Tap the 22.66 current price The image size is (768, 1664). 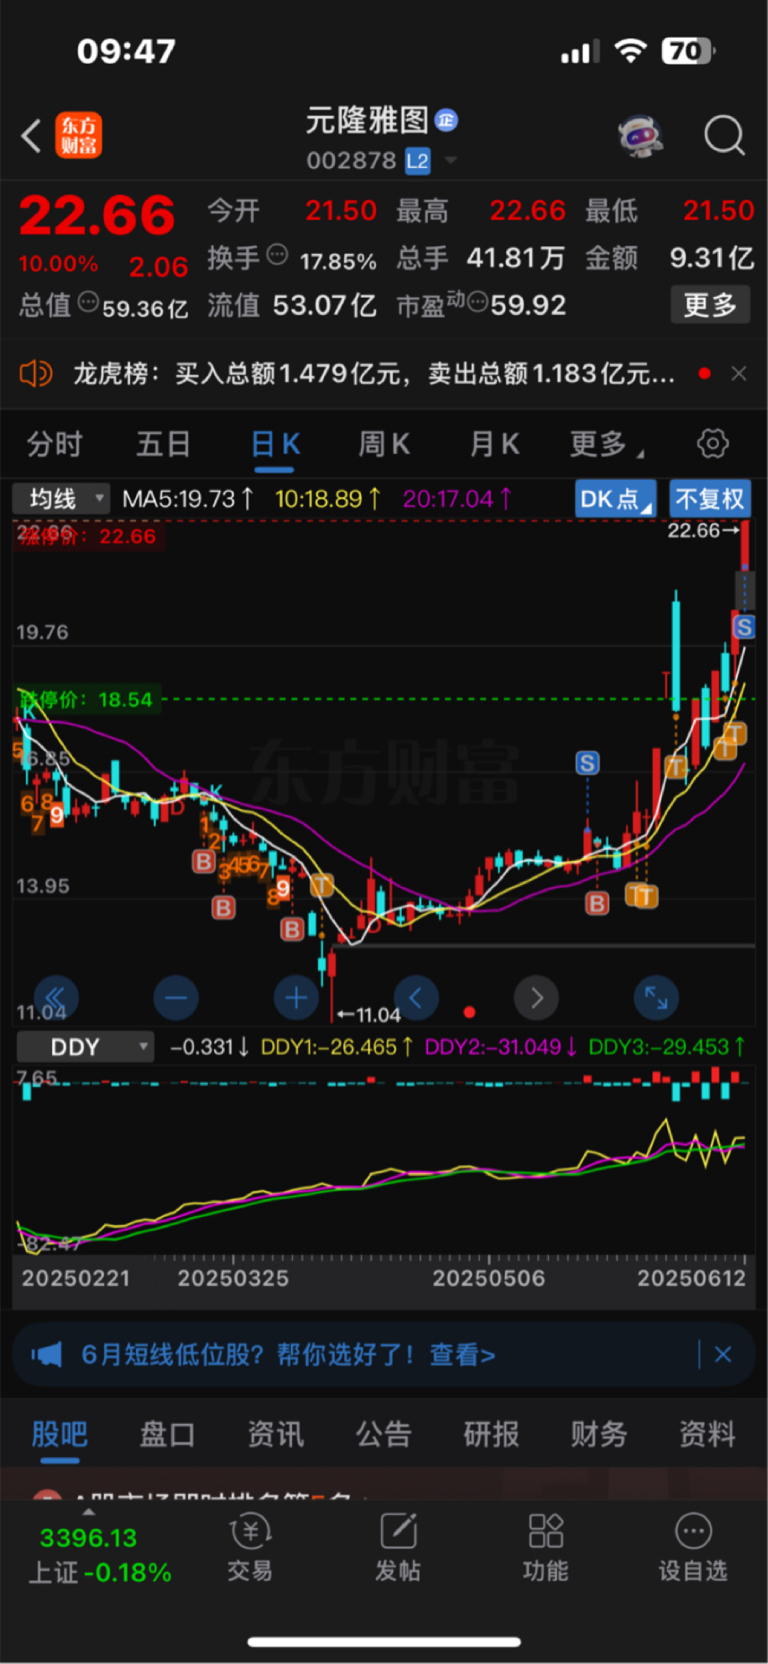[97, 215]
